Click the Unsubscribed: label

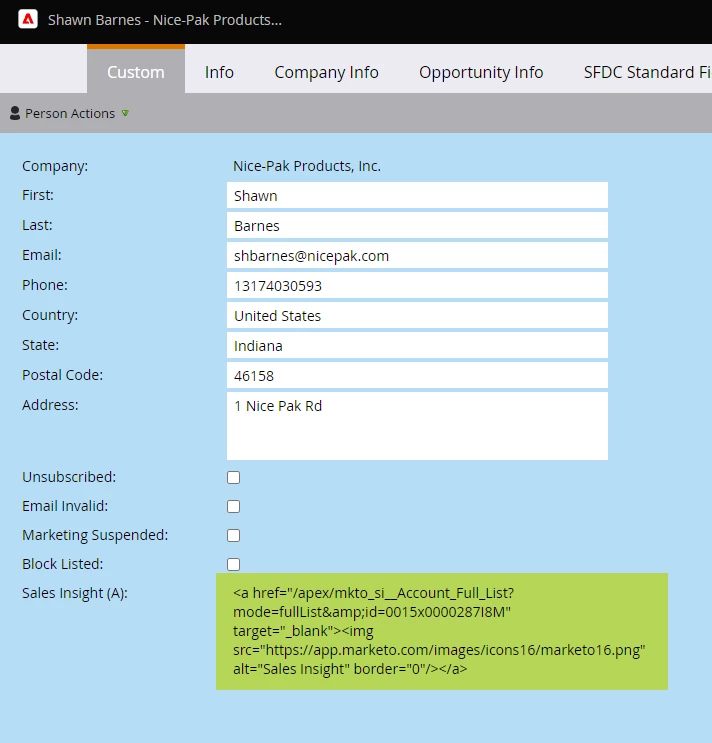pyautogui.click(x=69, y=477)
